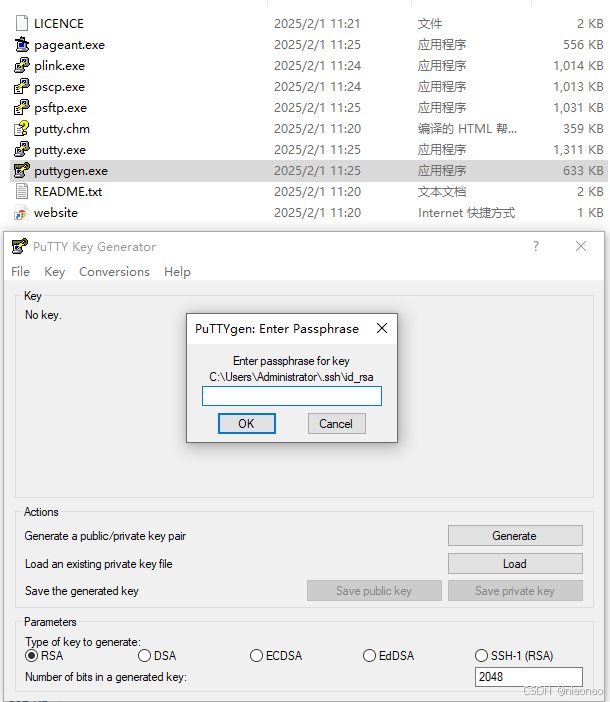610x702 pixels.
Task: Click the Generate button
Action: (x=515, y=535)
